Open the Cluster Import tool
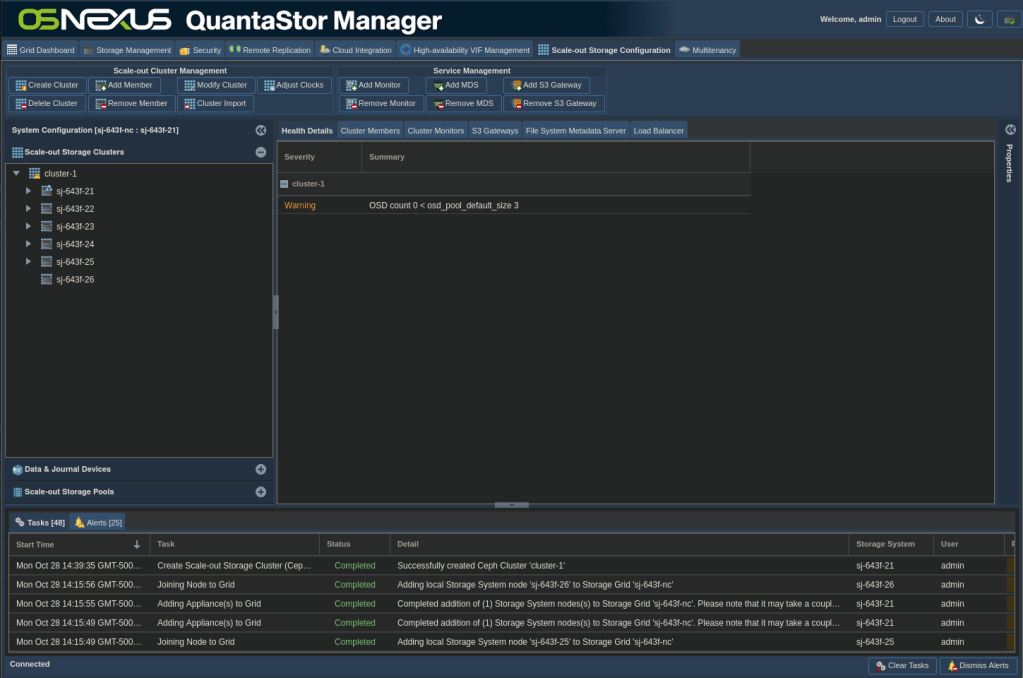This screenshot has height=678, width=1023. pyautogui.click(x=216, y=103)
